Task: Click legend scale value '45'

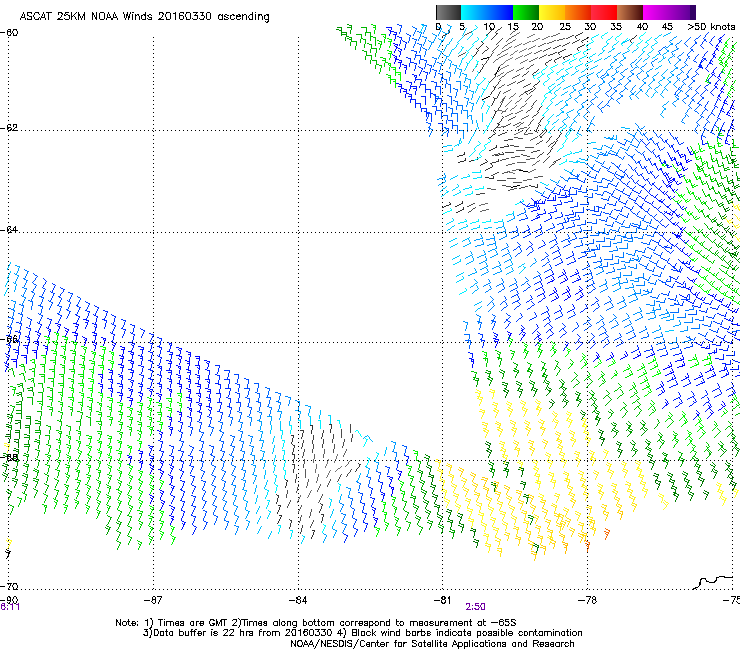Action: tap(667, 27)
